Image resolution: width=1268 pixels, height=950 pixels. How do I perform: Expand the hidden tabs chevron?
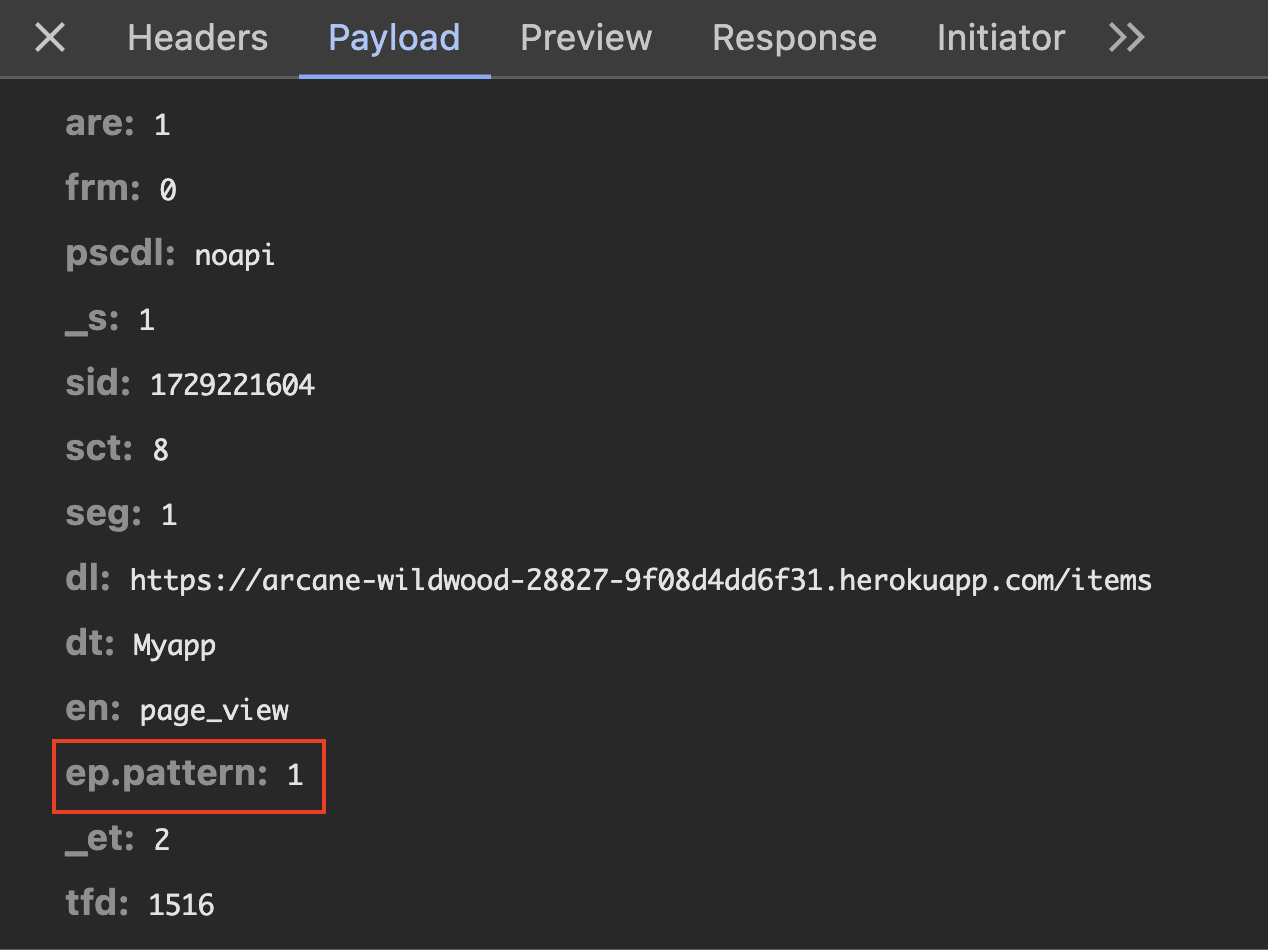pos(1126,38)
